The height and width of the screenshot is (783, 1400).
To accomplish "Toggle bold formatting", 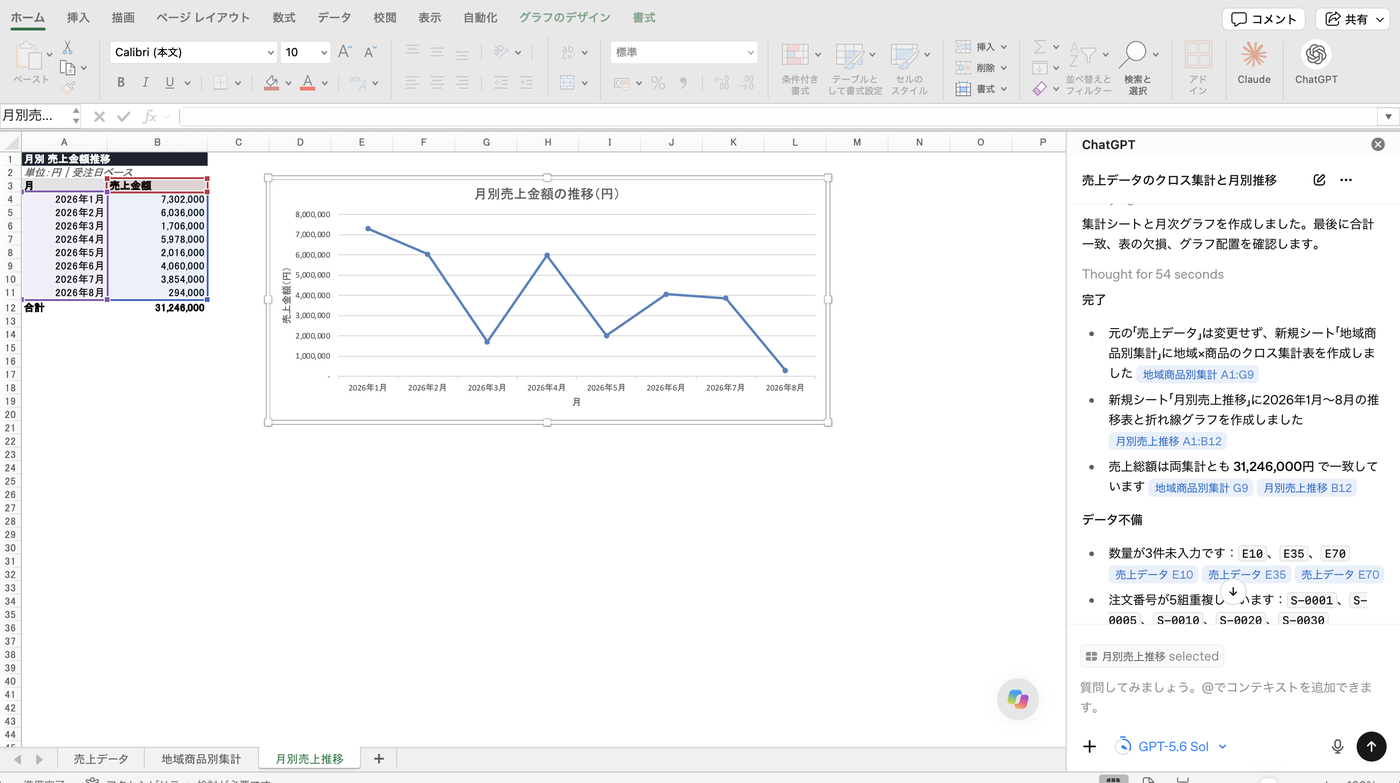I will [121, 83].
